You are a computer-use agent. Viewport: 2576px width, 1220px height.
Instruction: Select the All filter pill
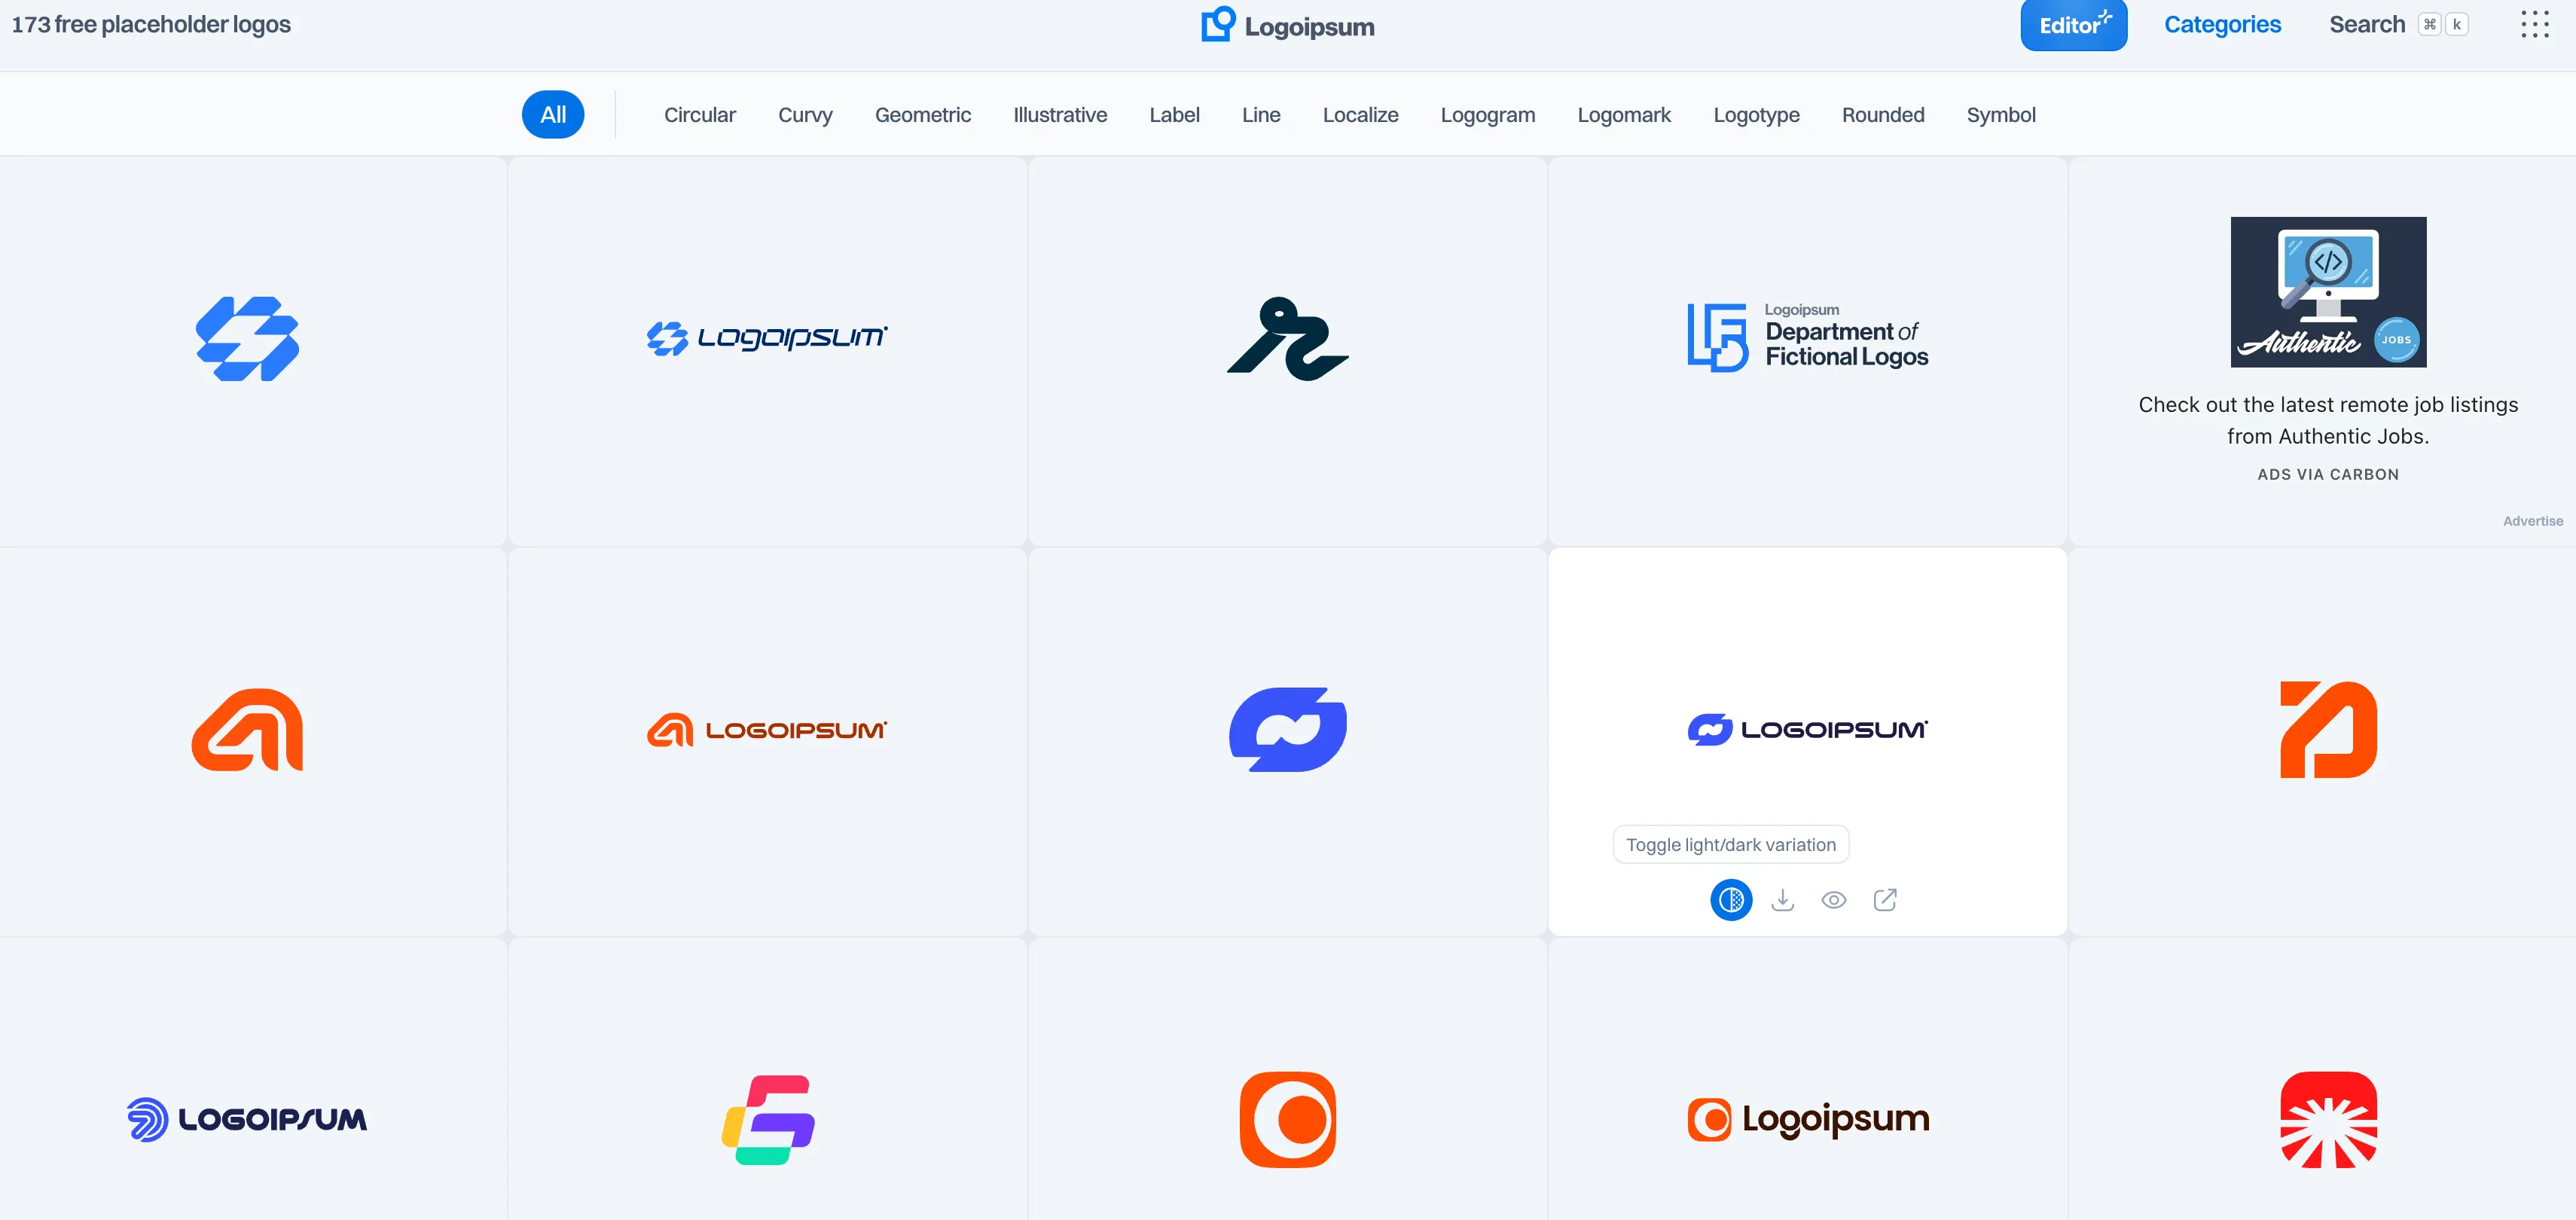click(553, 115)
